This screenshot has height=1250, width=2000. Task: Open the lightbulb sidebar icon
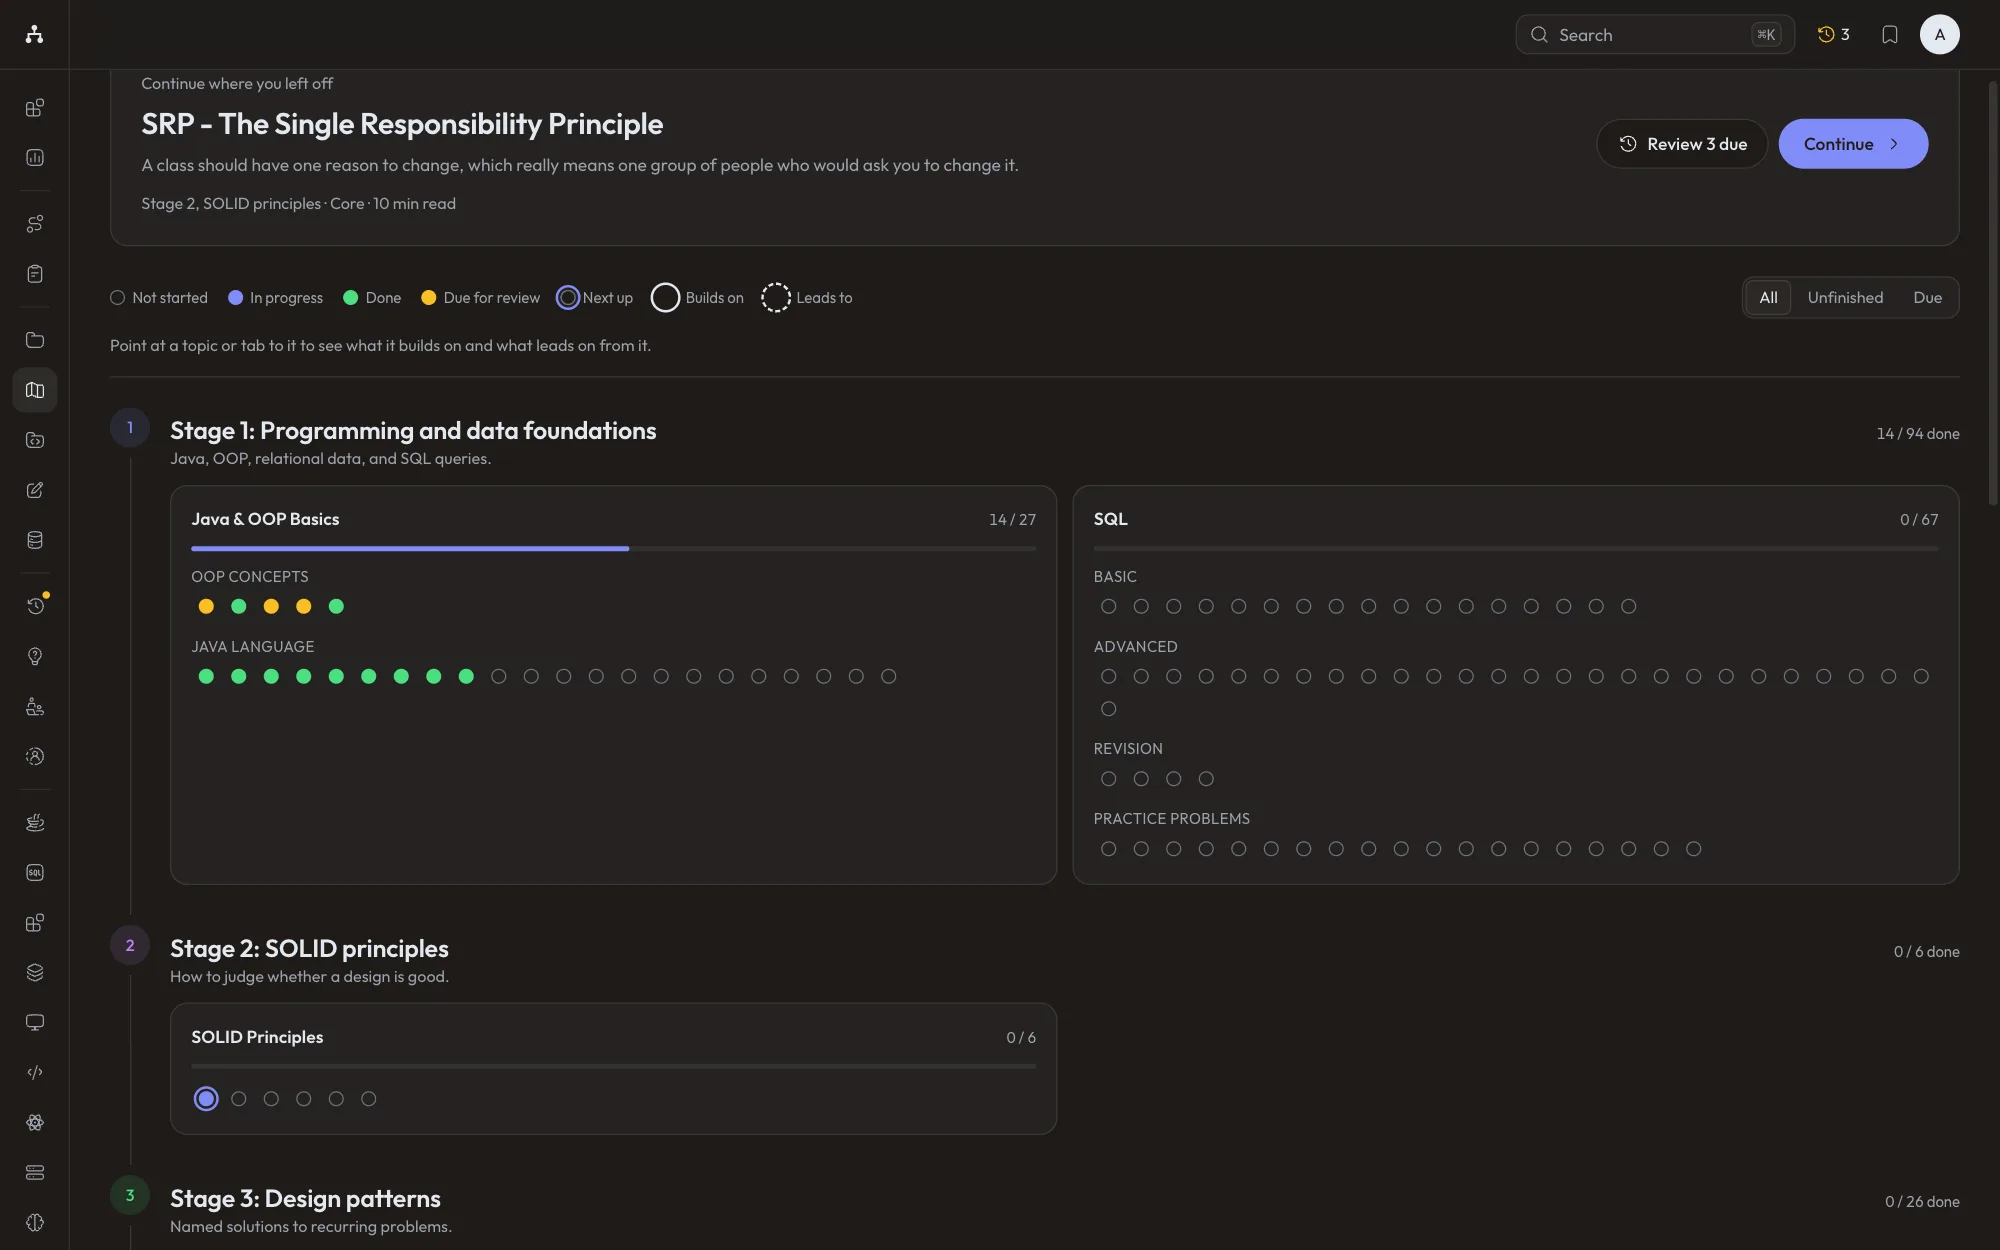click(35, 656)
